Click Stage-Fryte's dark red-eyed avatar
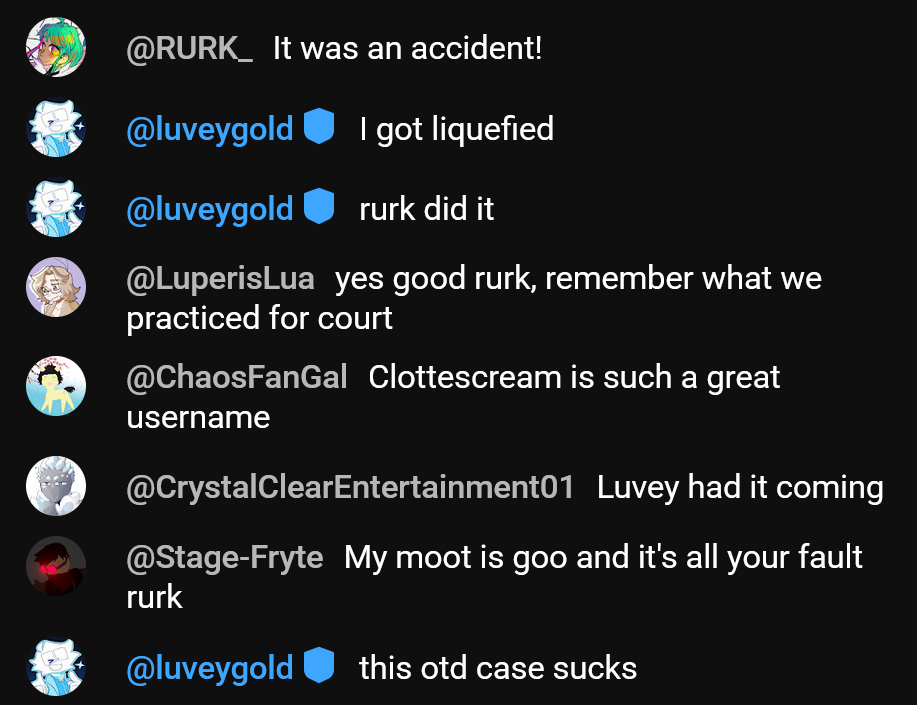The height and width of the screenshot is (705, 917). click(56, 566)
